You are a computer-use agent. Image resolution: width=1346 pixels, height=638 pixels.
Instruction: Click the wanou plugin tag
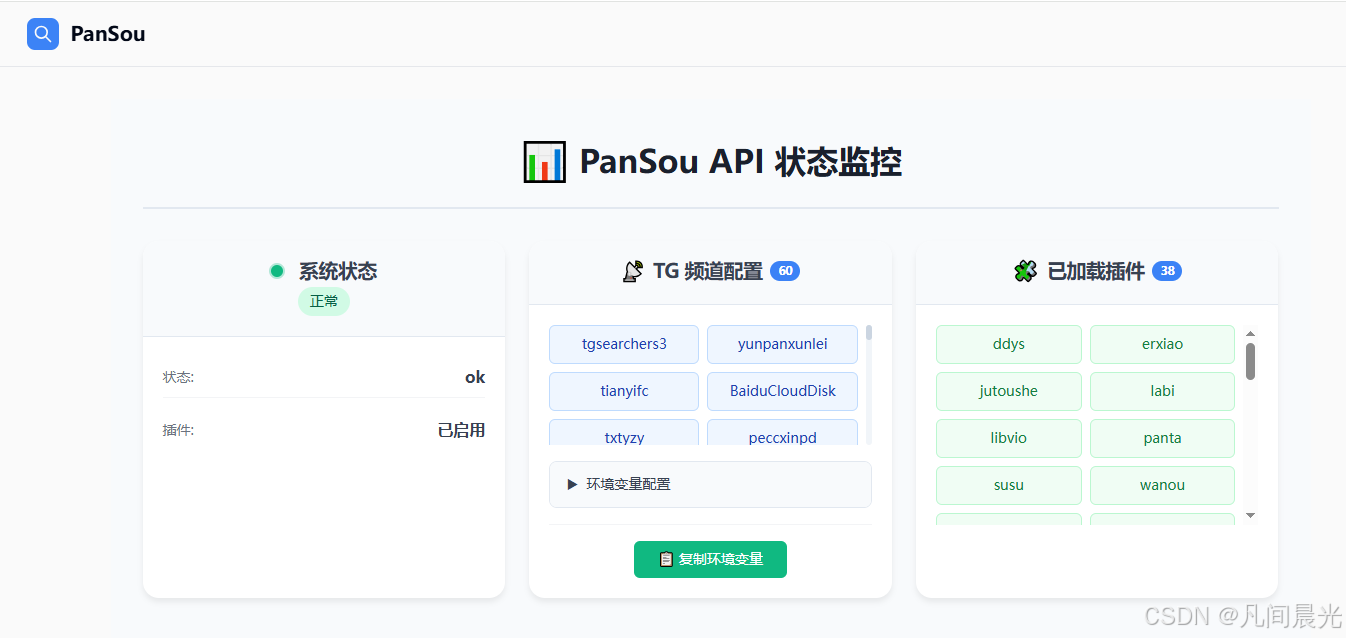tap(1162, 485)
